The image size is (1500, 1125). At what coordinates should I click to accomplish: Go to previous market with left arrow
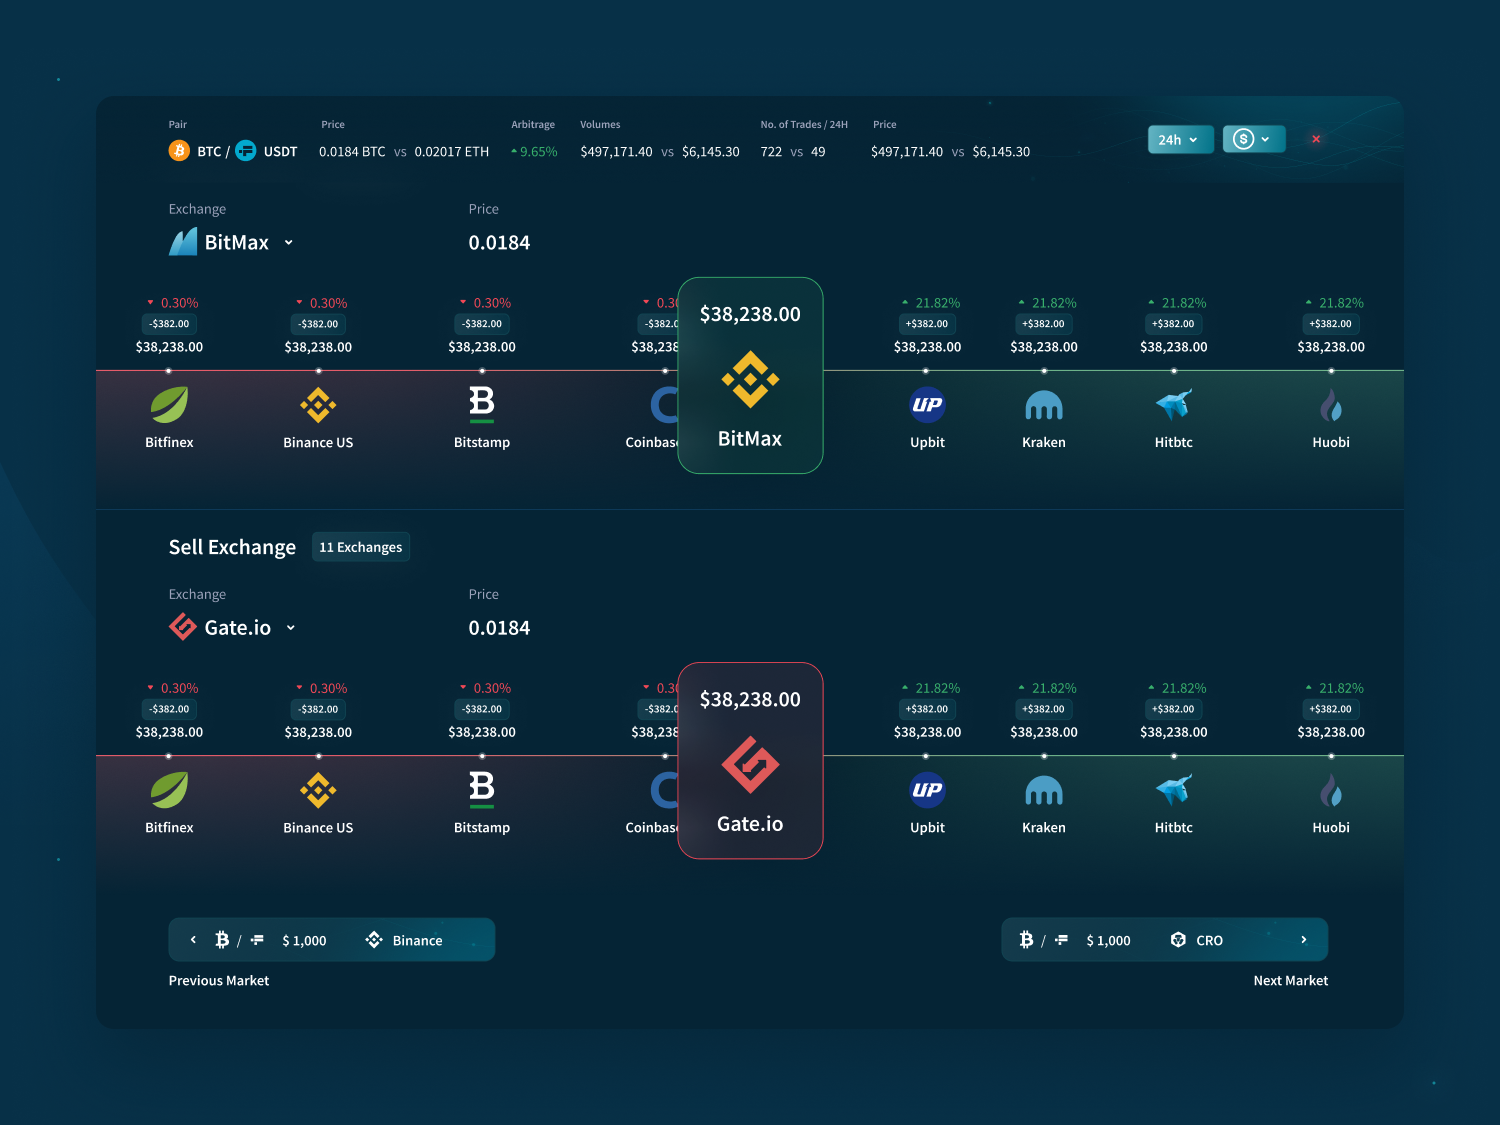193,940
